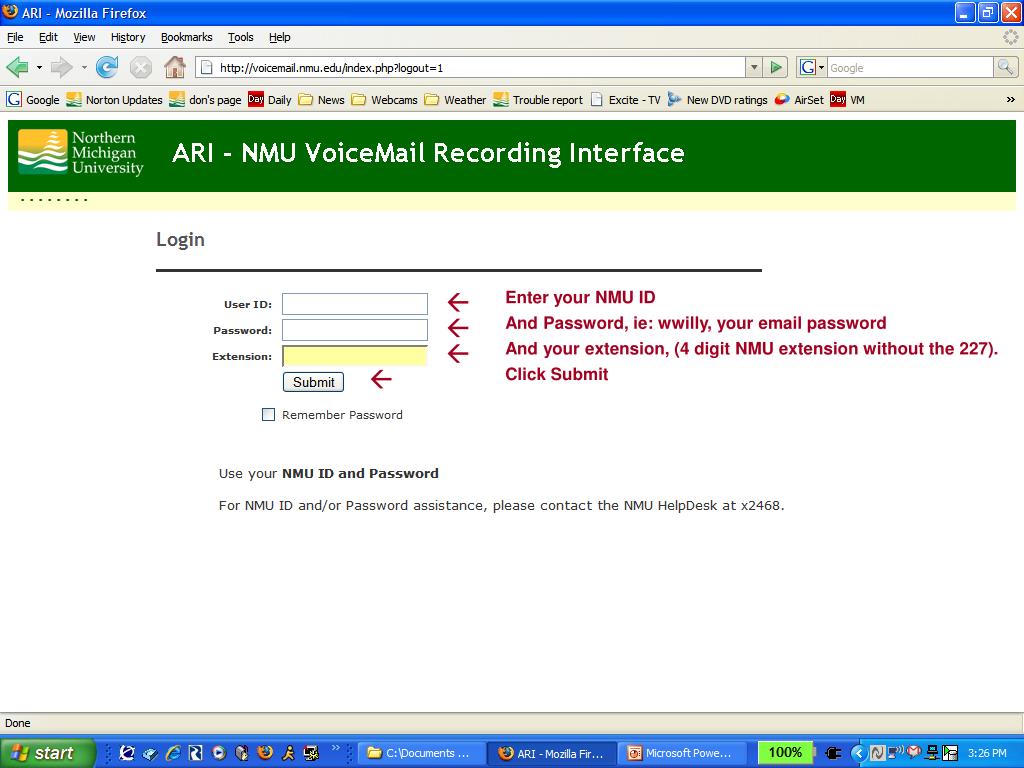Click the green Go arrow button
Image resolution: width=1024 pixels, height=768 pixels.
(x=776, y=67)
